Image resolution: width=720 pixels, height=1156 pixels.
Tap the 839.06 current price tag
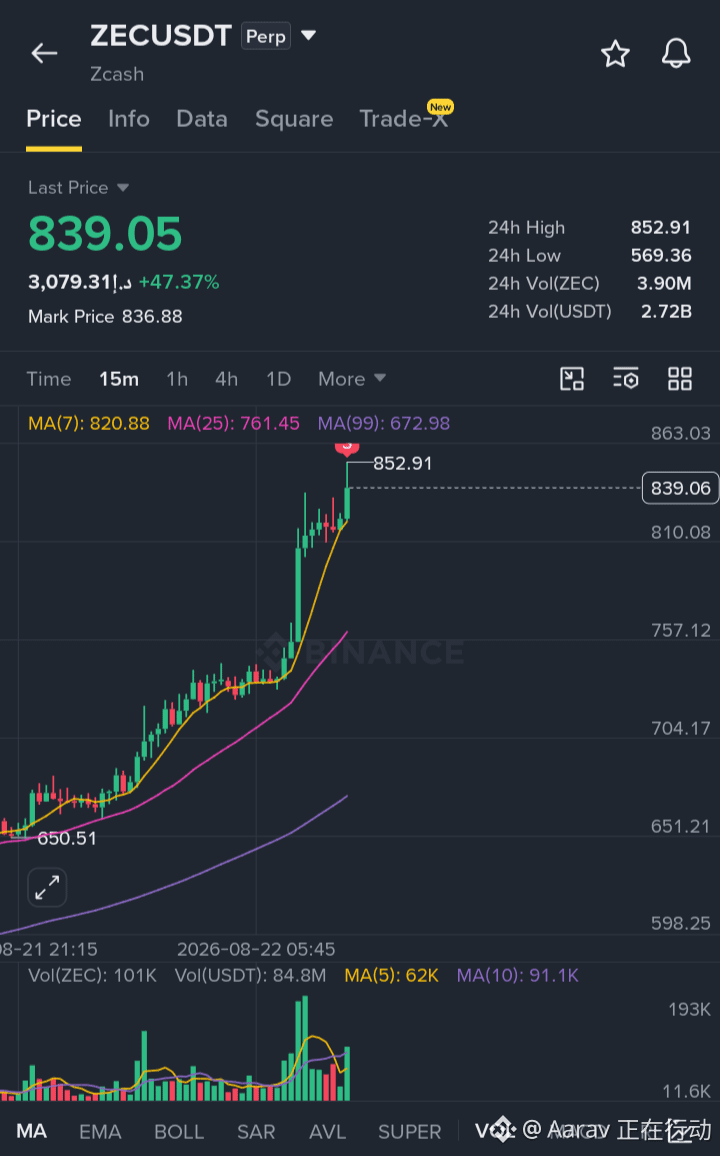(x=680, y=488)
